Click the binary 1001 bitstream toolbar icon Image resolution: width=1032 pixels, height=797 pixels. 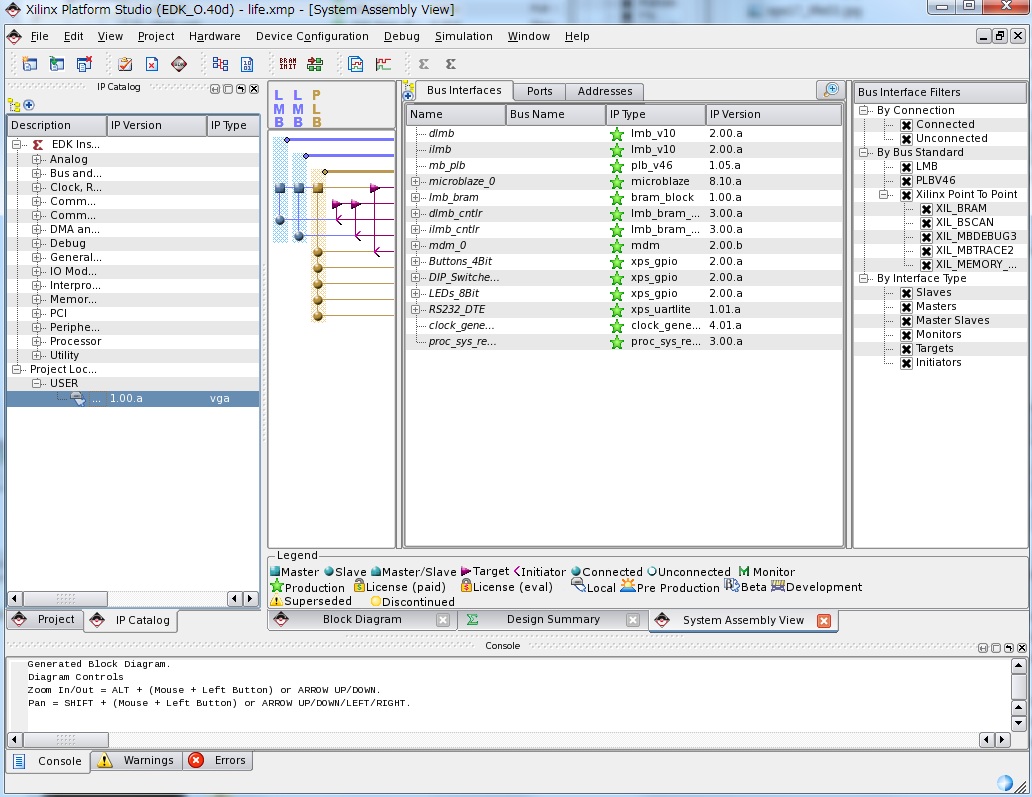[x=247, y=64]
